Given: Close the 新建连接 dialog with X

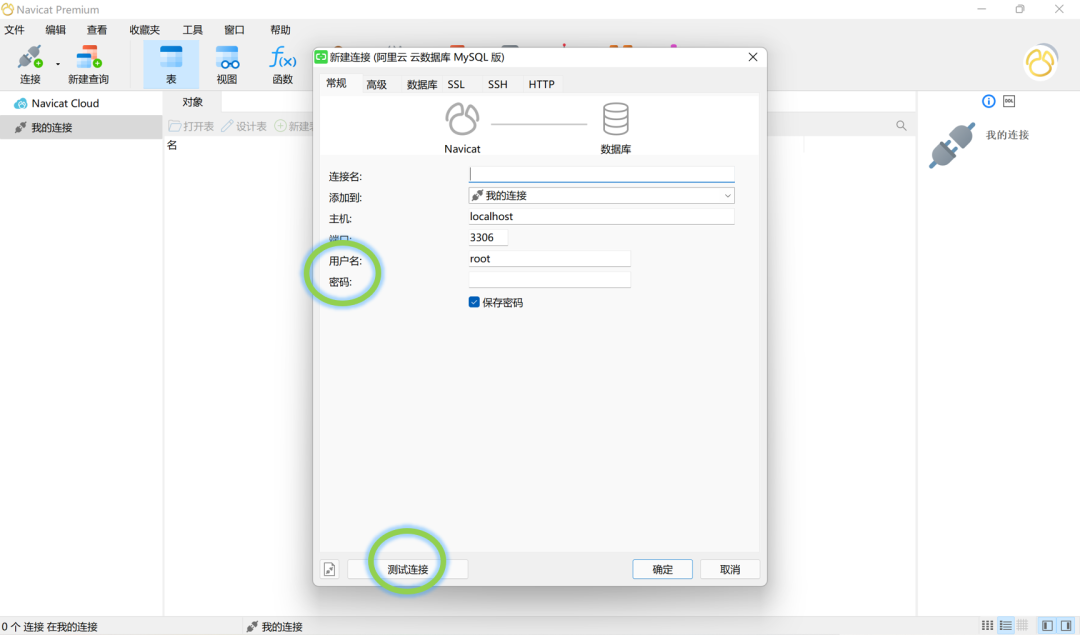Looking at the screenshot, I should (x=753, y=57).
